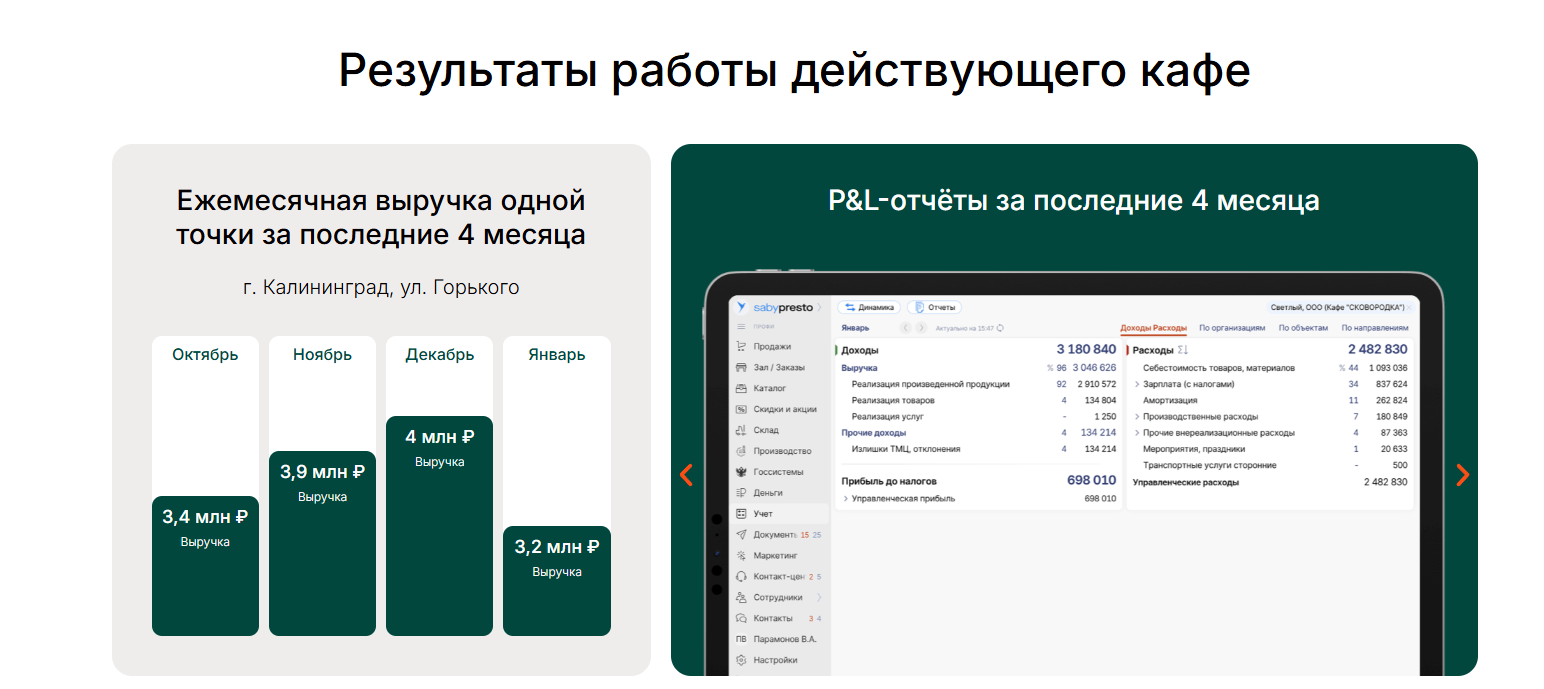Click the ПВ avatar for Парамонов В.А.
The height and width of the screenshot is (689, 1544).
[x=741, y=639]
